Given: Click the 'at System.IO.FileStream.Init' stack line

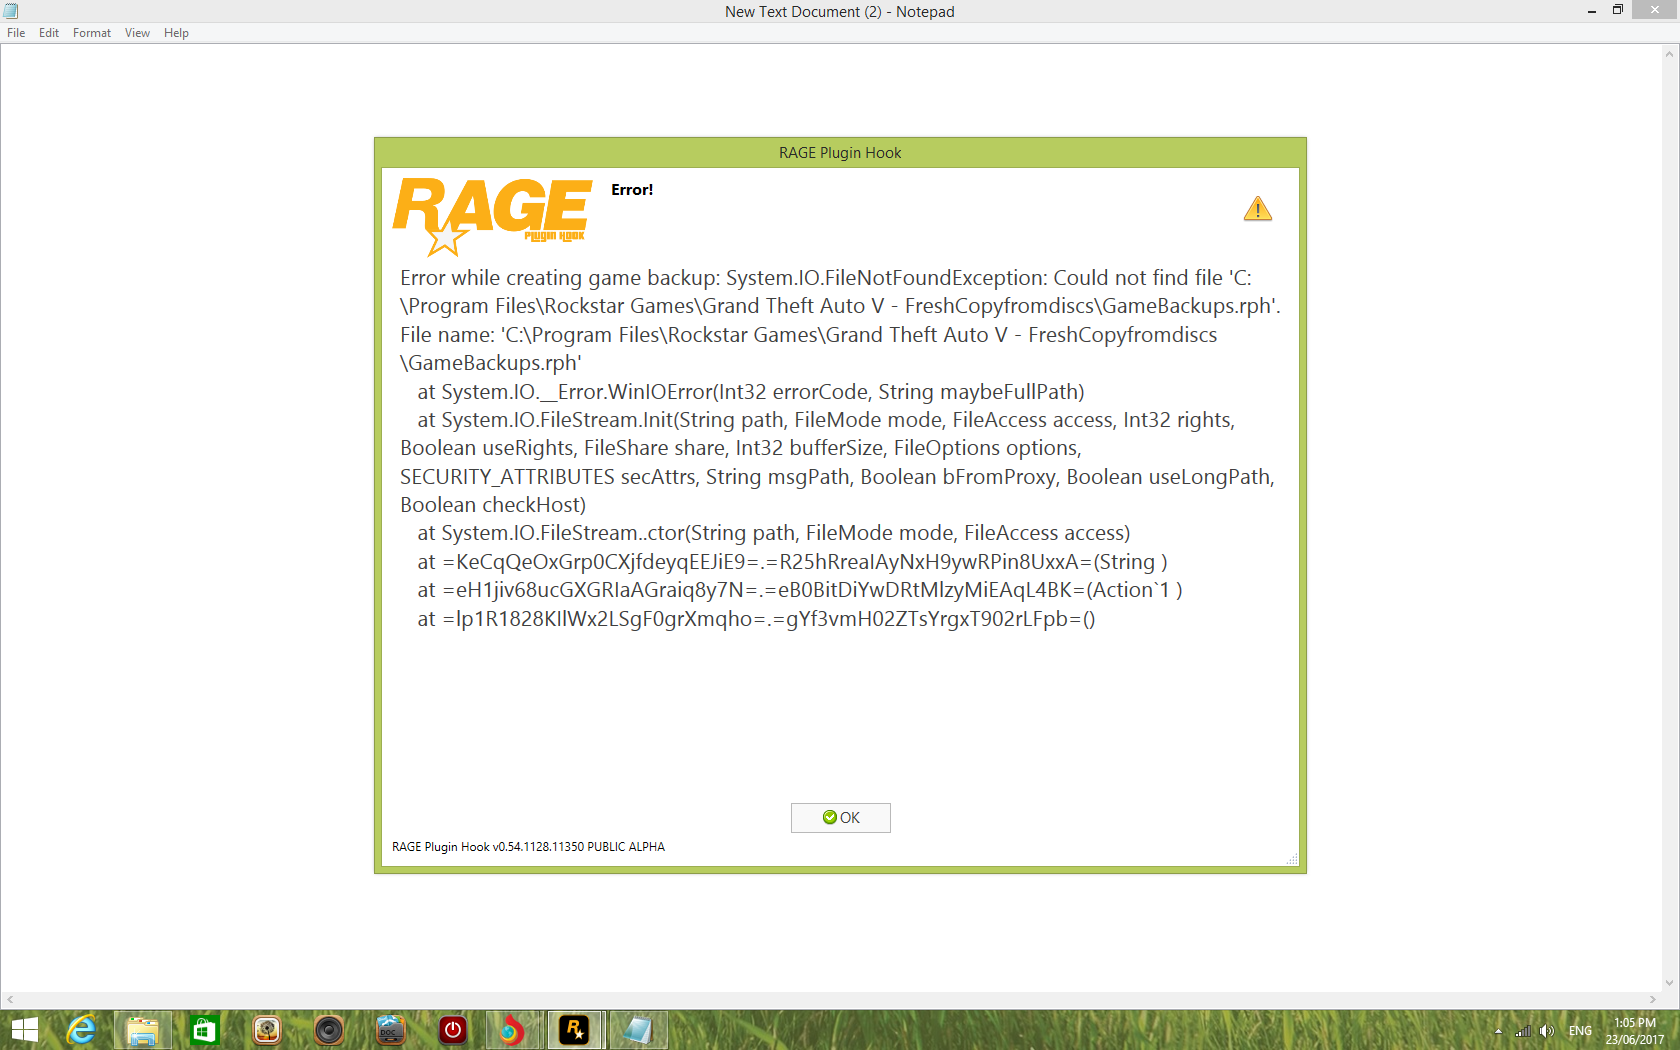Looking at the screenshot, I should pos(826,420).
